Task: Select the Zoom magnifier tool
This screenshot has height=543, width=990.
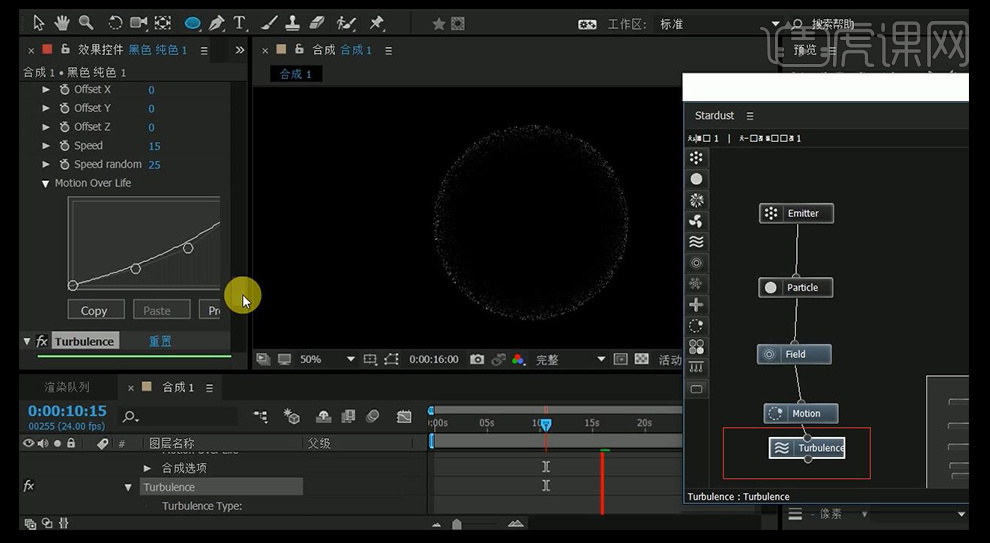Action: pyautogui.click(x=86, y=22)
